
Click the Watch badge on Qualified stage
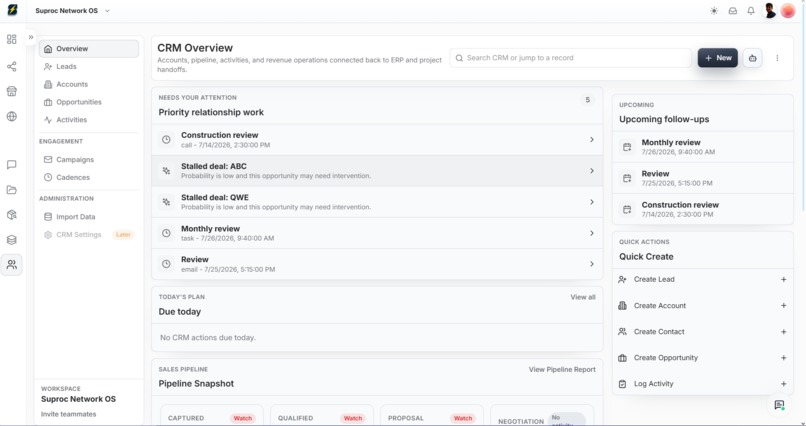coord(353,418)
